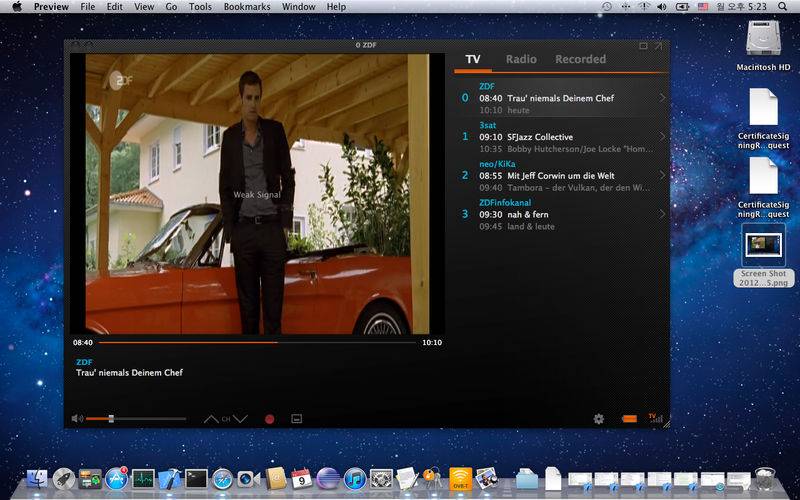This screenshot has width=800, height=500.
Task: Expand ZDFinfokanal channel details chevron
Action: click(x=662, y=214)
